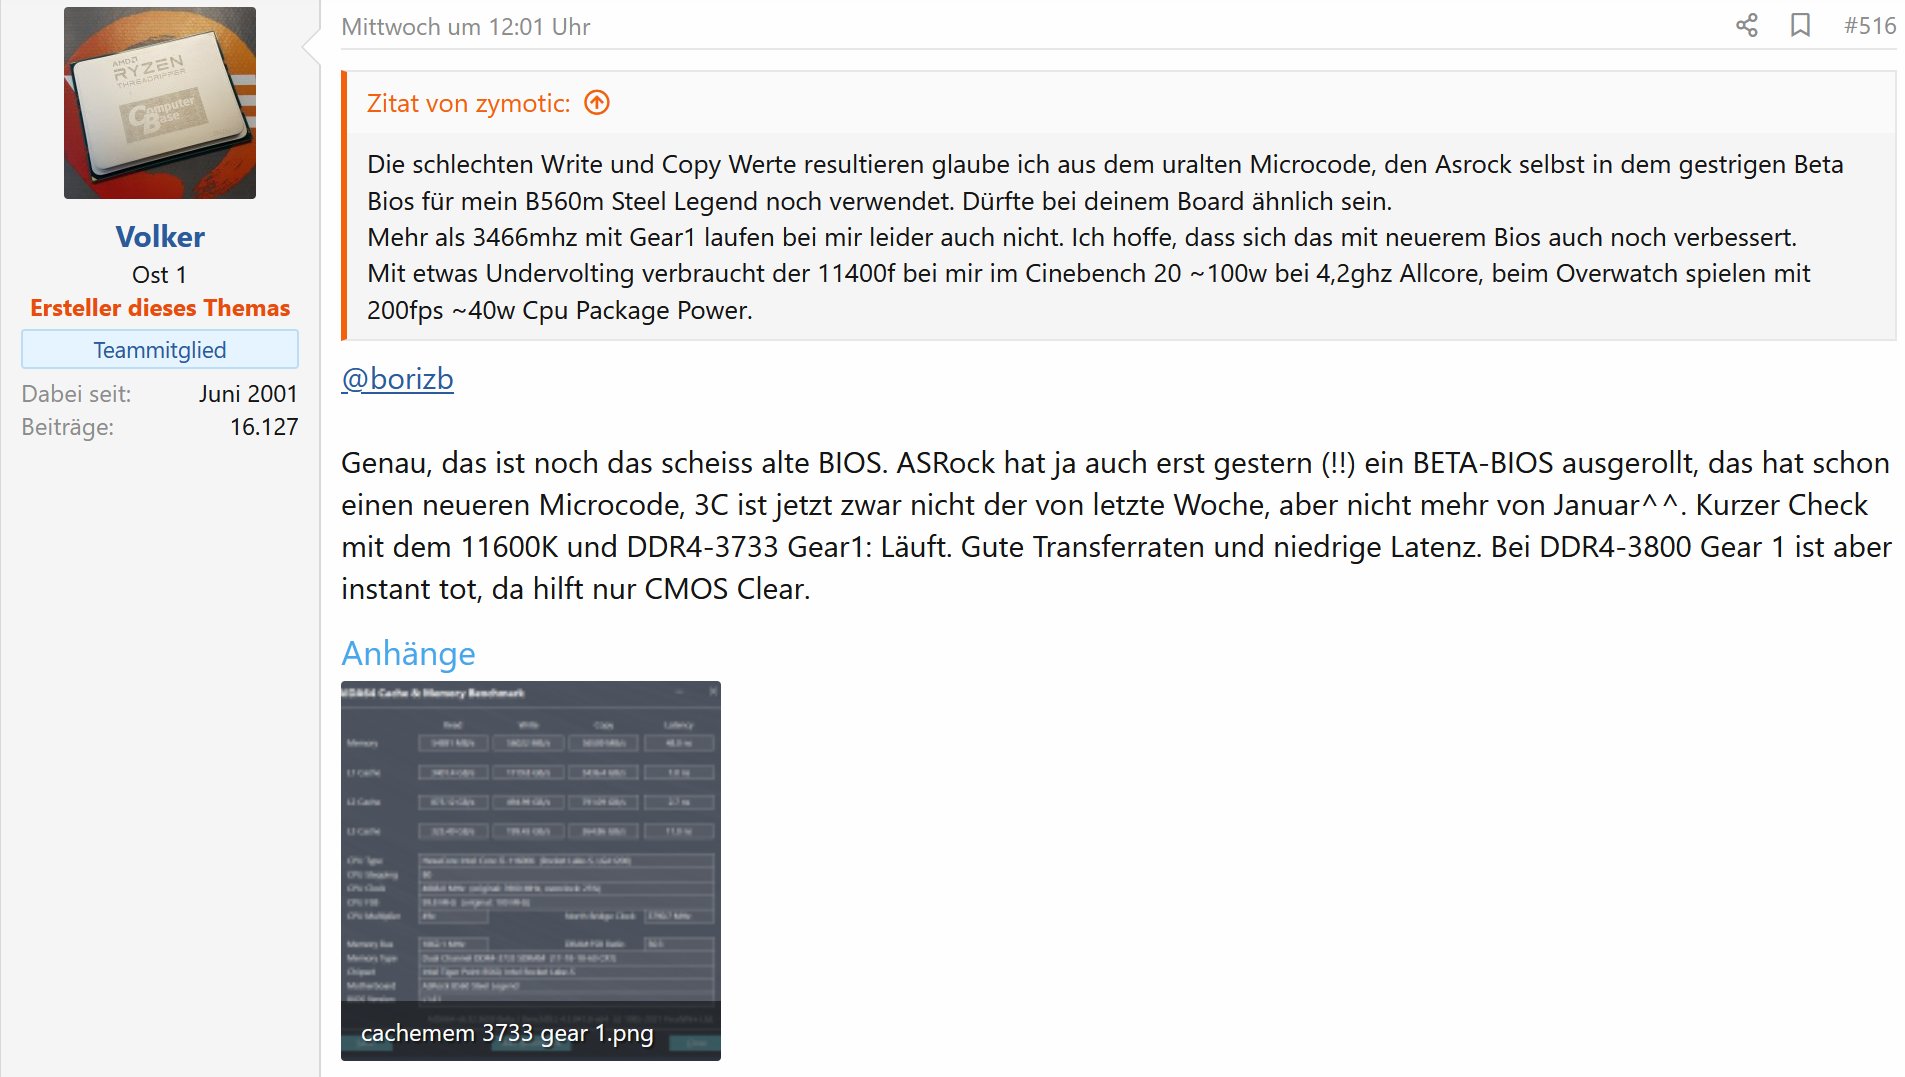Click the 'Ersteller dieses Themas' label
The width and height of the screenshot is (1905, 1077).
pos(160,308)
